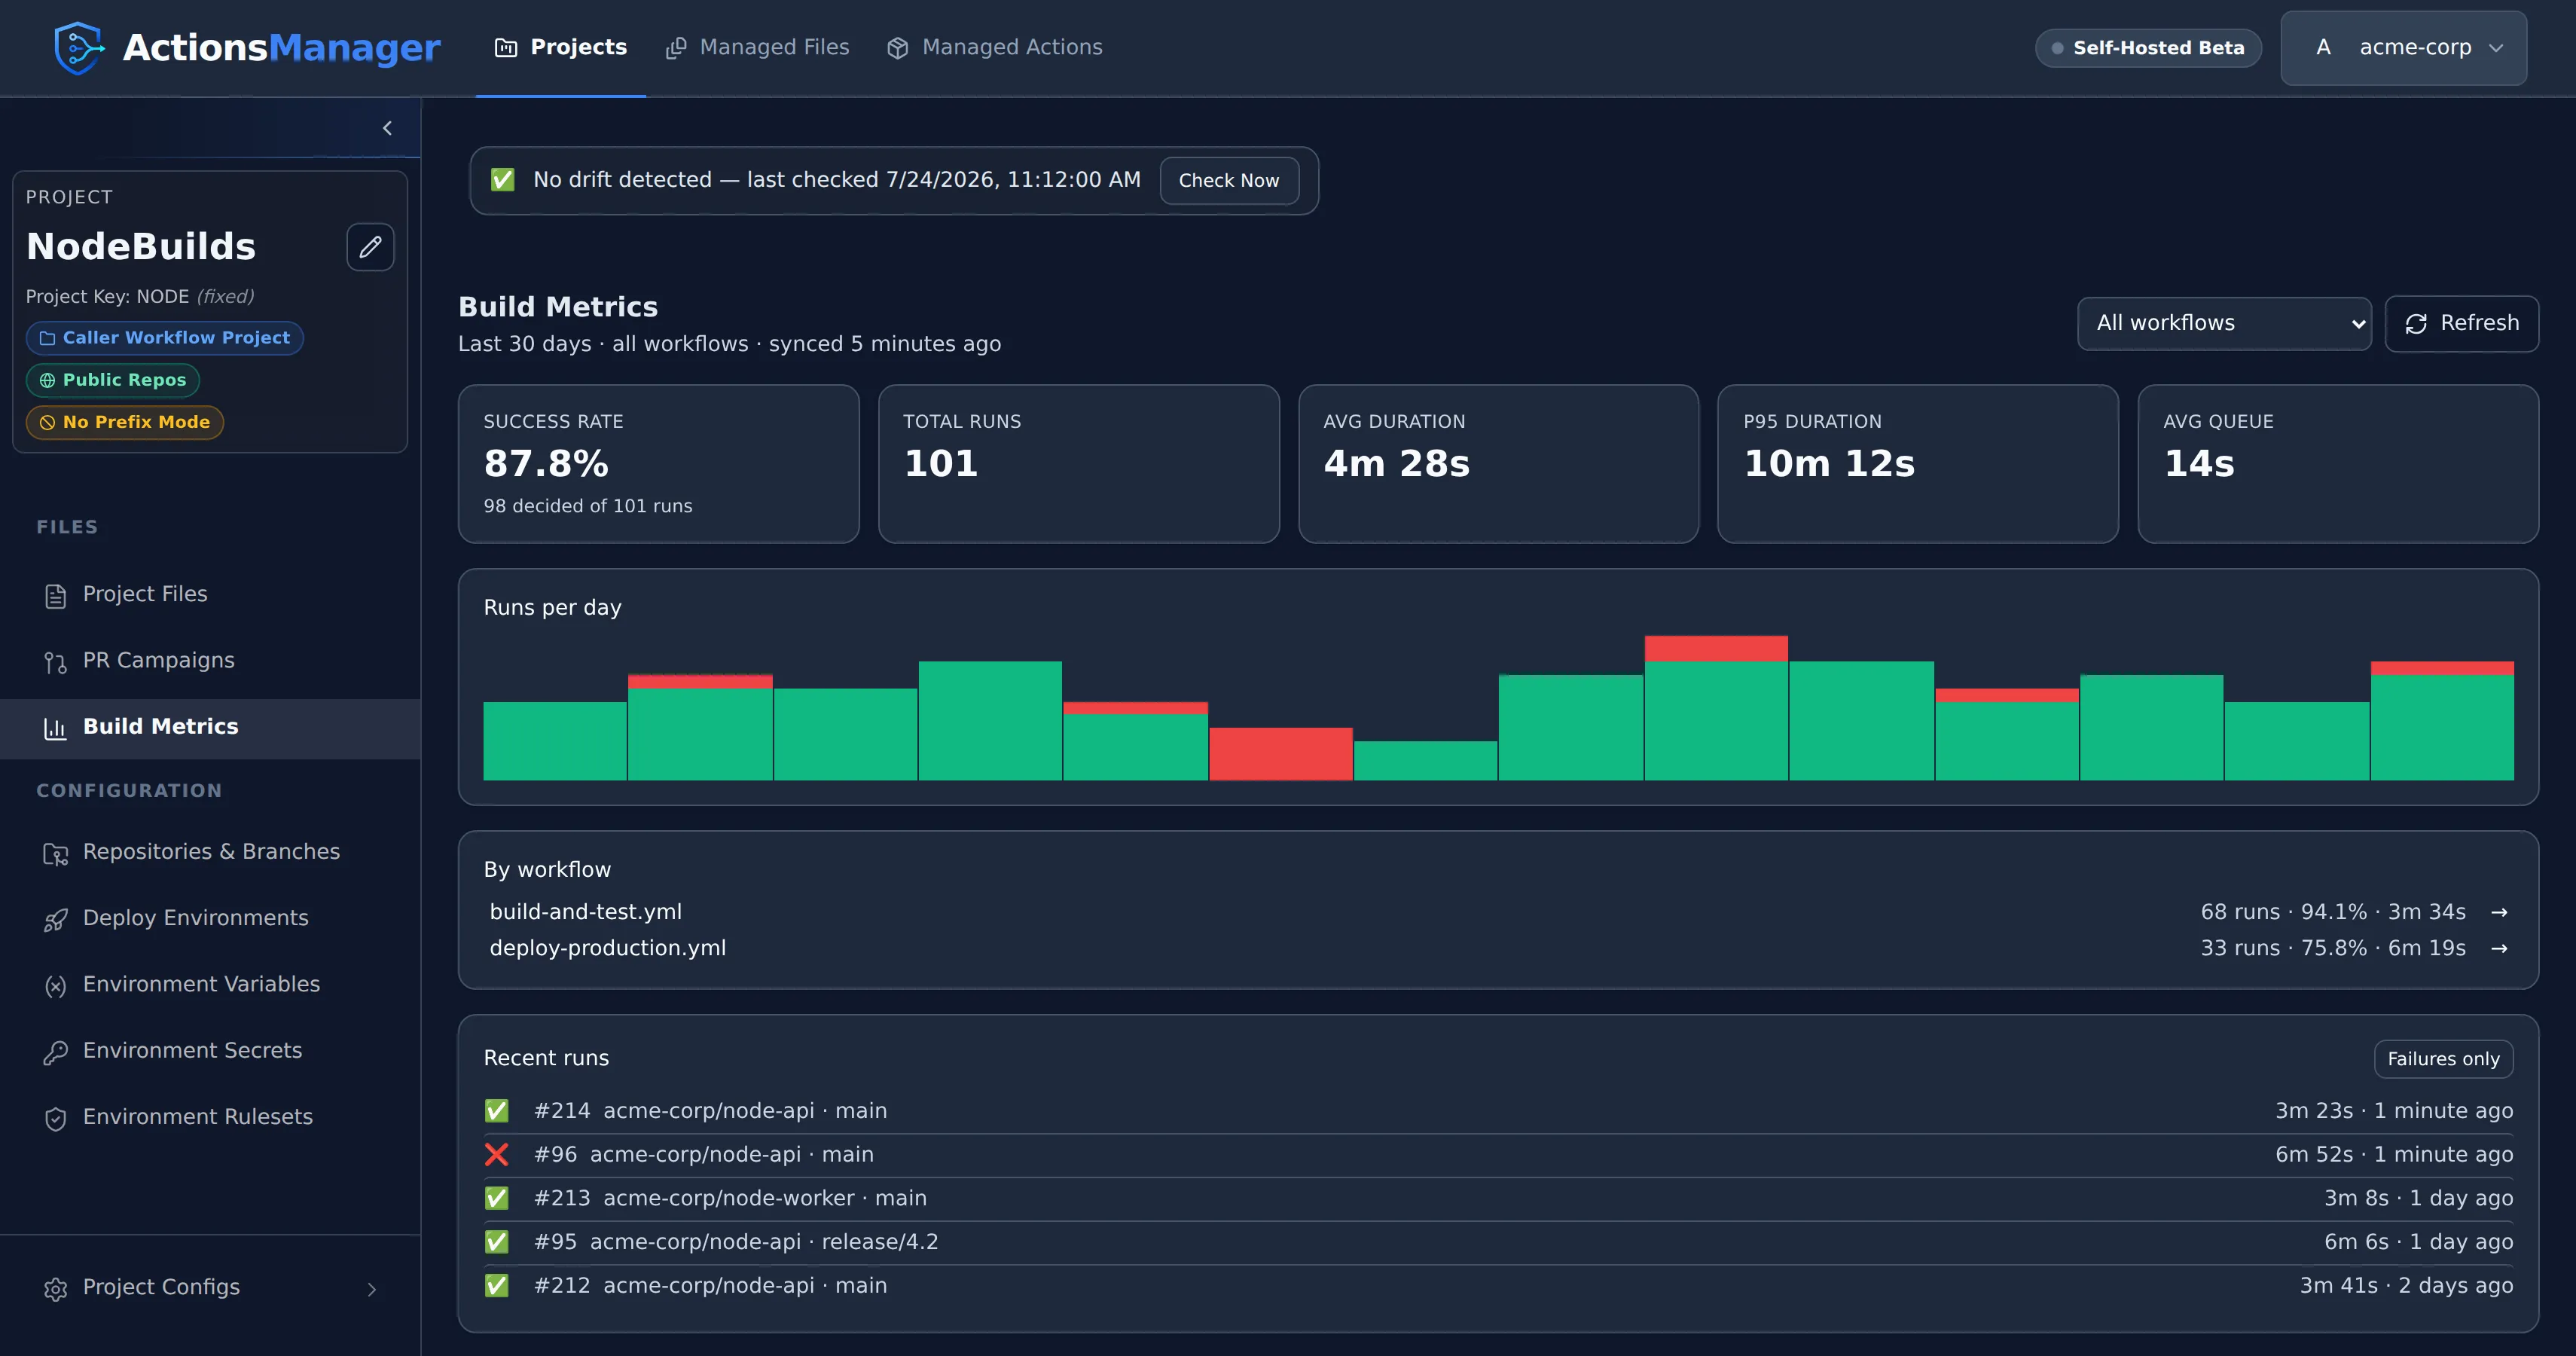Viewport: 2576px width, 1356px height.
Task: Click the P95 Duration 10m 12s card
Action: click(x=1917, y=464)
